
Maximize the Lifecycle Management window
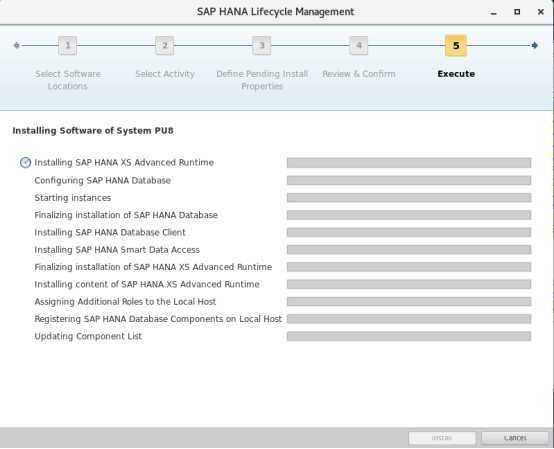pos(517,12)
